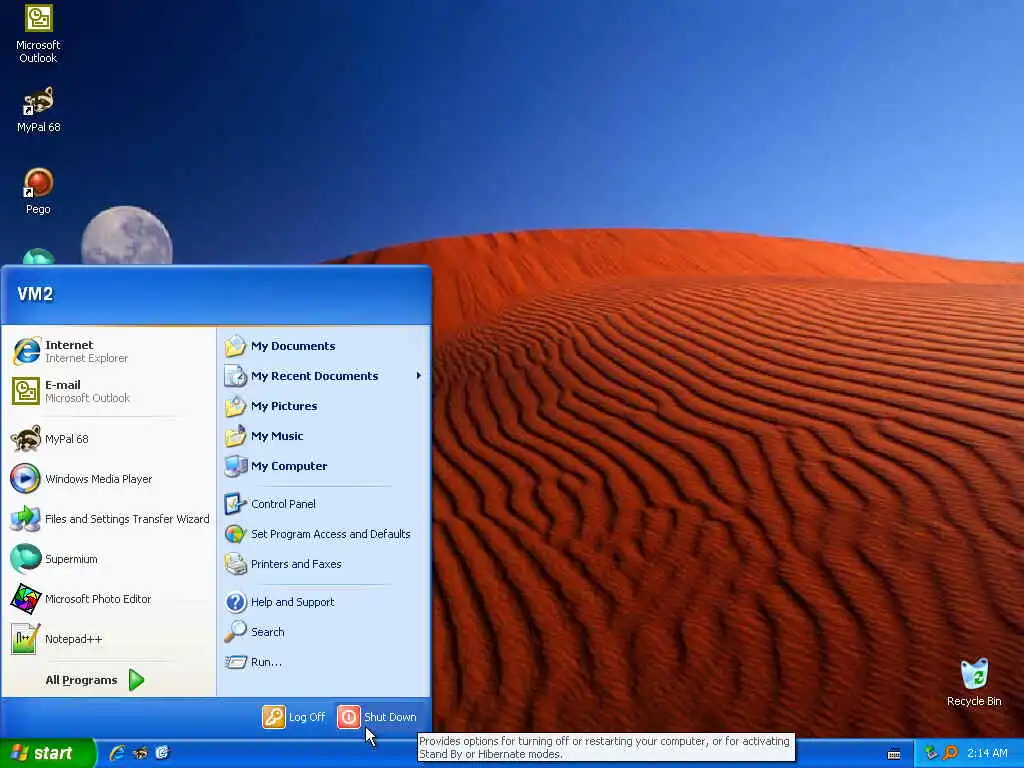
Task: Launch Windows Media Player
Action: 108,479
